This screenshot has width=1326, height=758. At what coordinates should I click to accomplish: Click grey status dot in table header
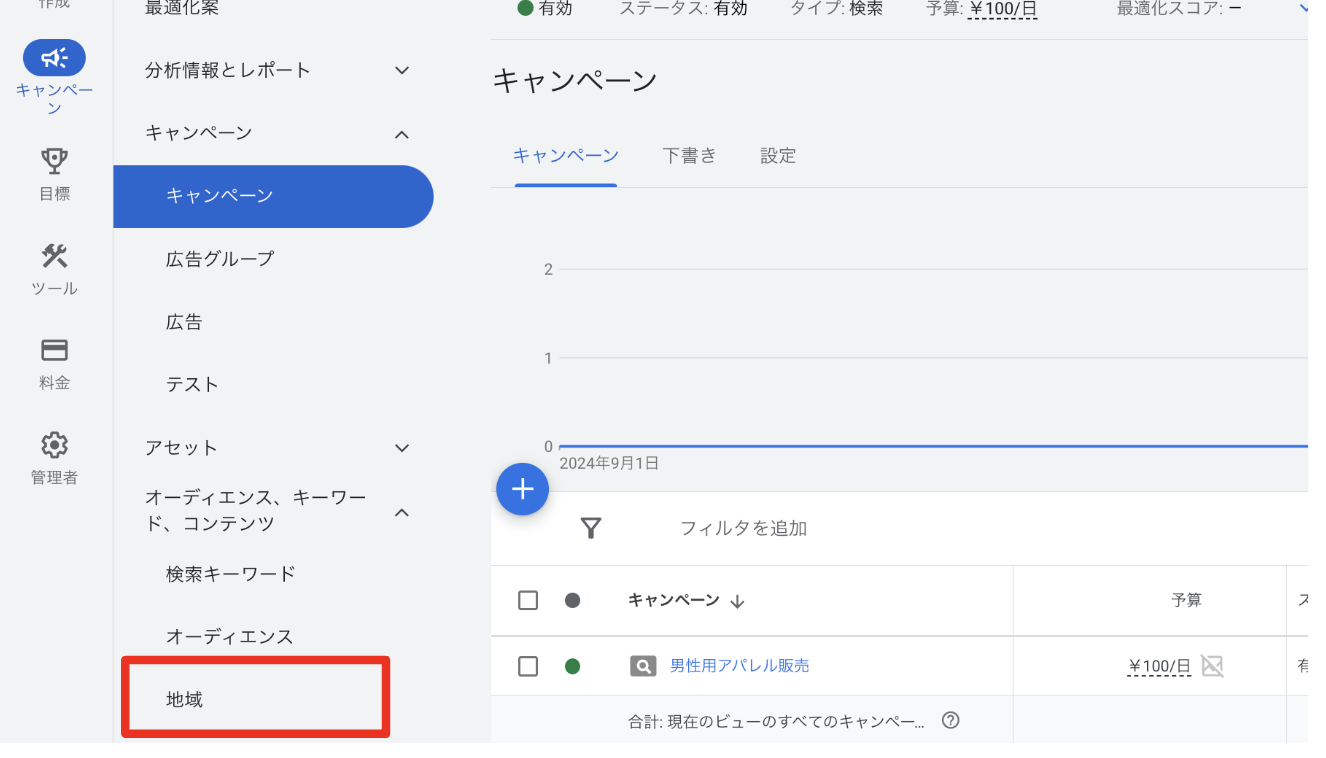(572, 601)
